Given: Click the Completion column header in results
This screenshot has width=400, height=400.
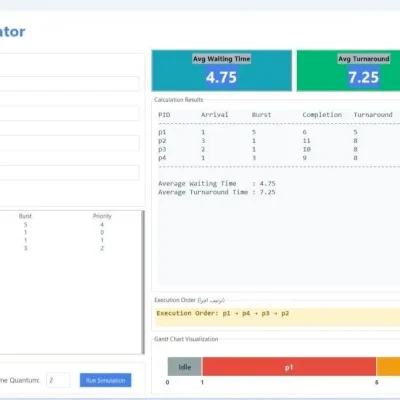Looking at the screenshot, I should pos(322,115).
